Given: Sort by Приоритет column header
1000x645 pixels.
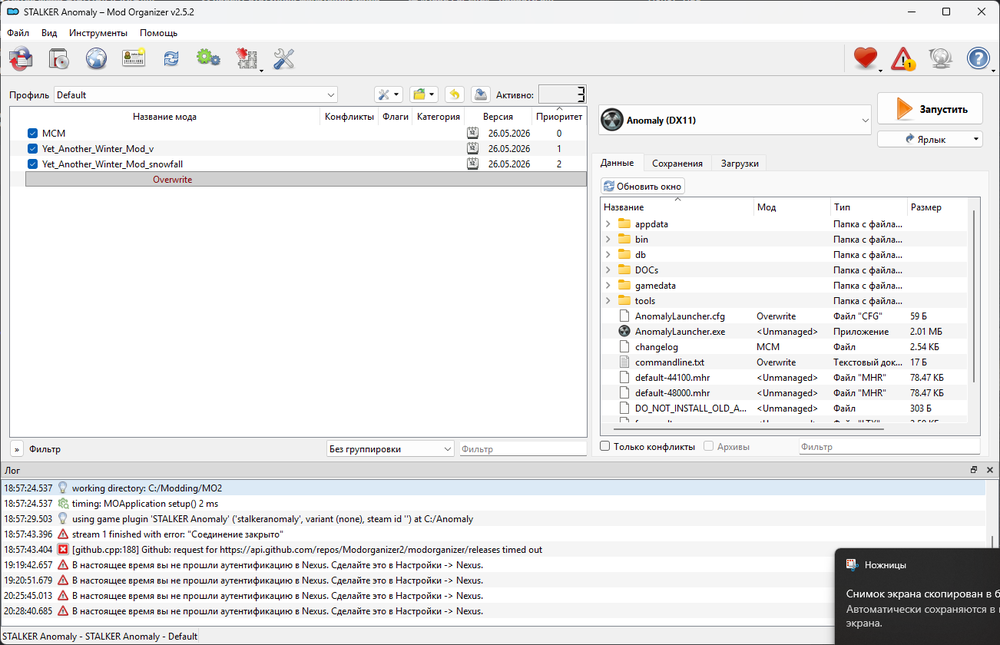Looking at the screenshot, I should 559,116.
